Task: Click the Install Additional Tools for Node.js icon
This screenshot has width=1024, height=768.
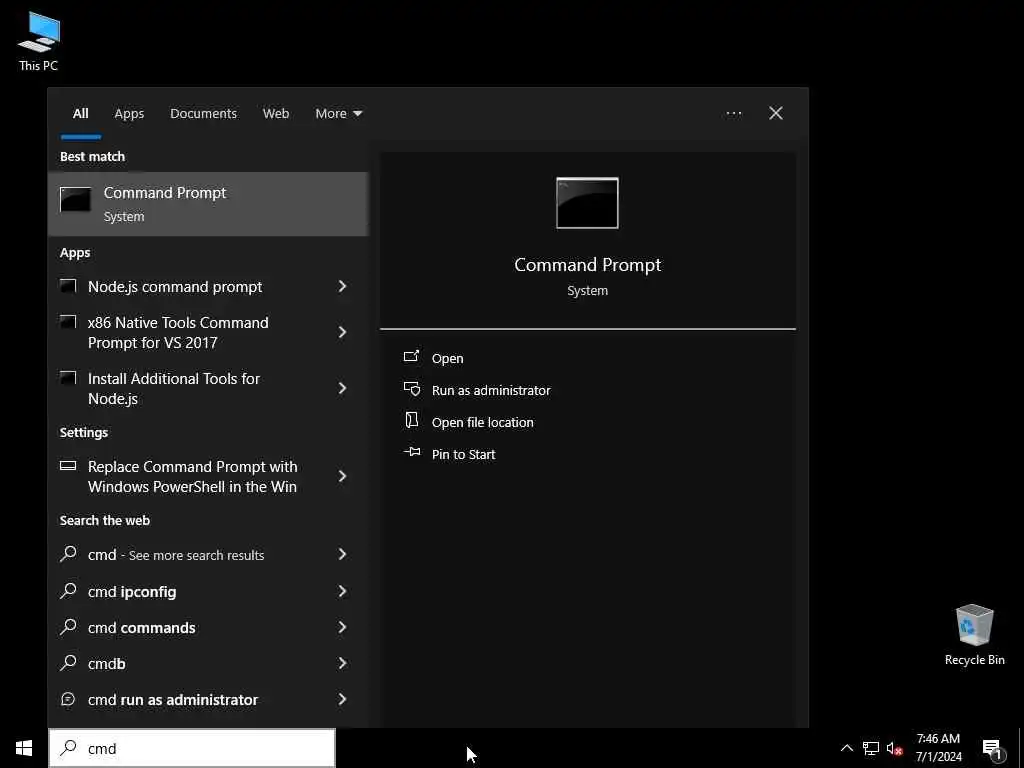Action: click(68, 377)
